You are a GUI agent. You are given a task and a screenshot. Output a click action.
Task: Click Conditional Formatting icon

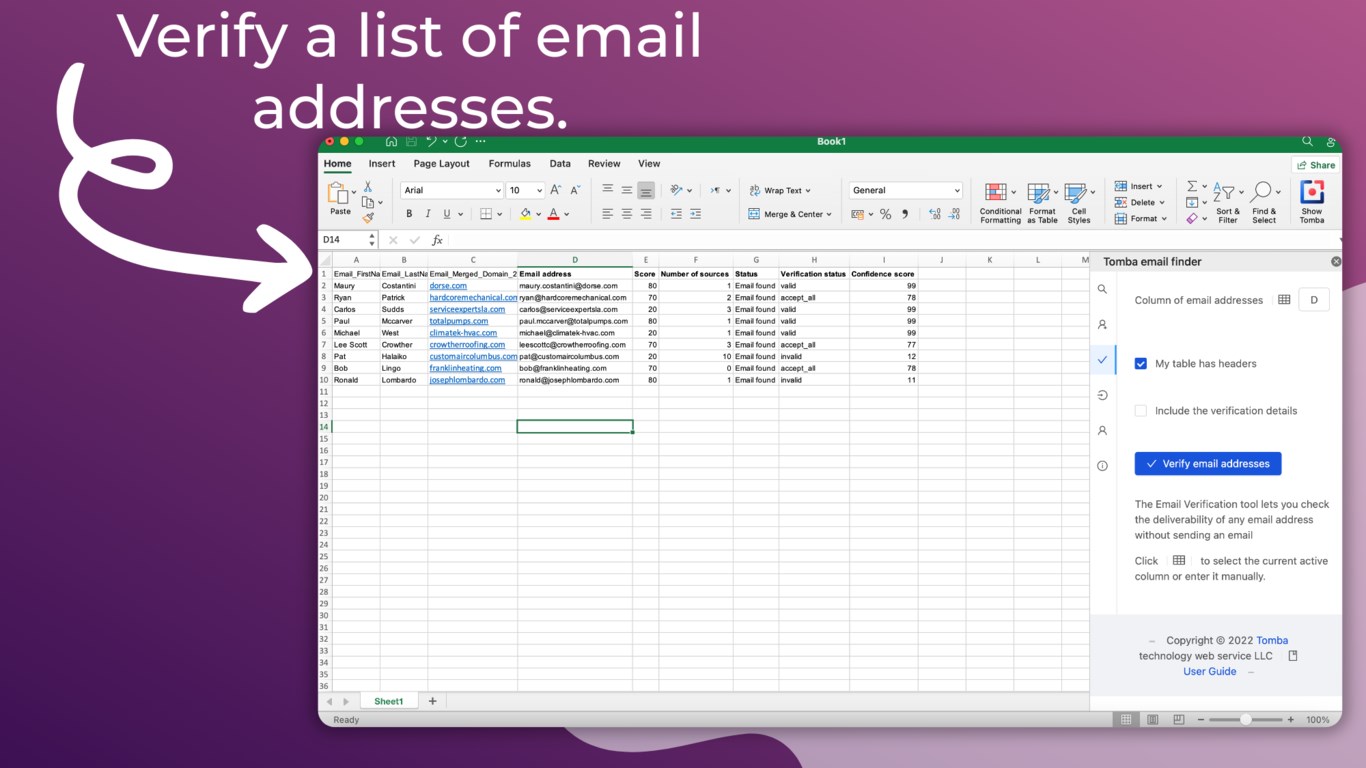[1000, 202]
